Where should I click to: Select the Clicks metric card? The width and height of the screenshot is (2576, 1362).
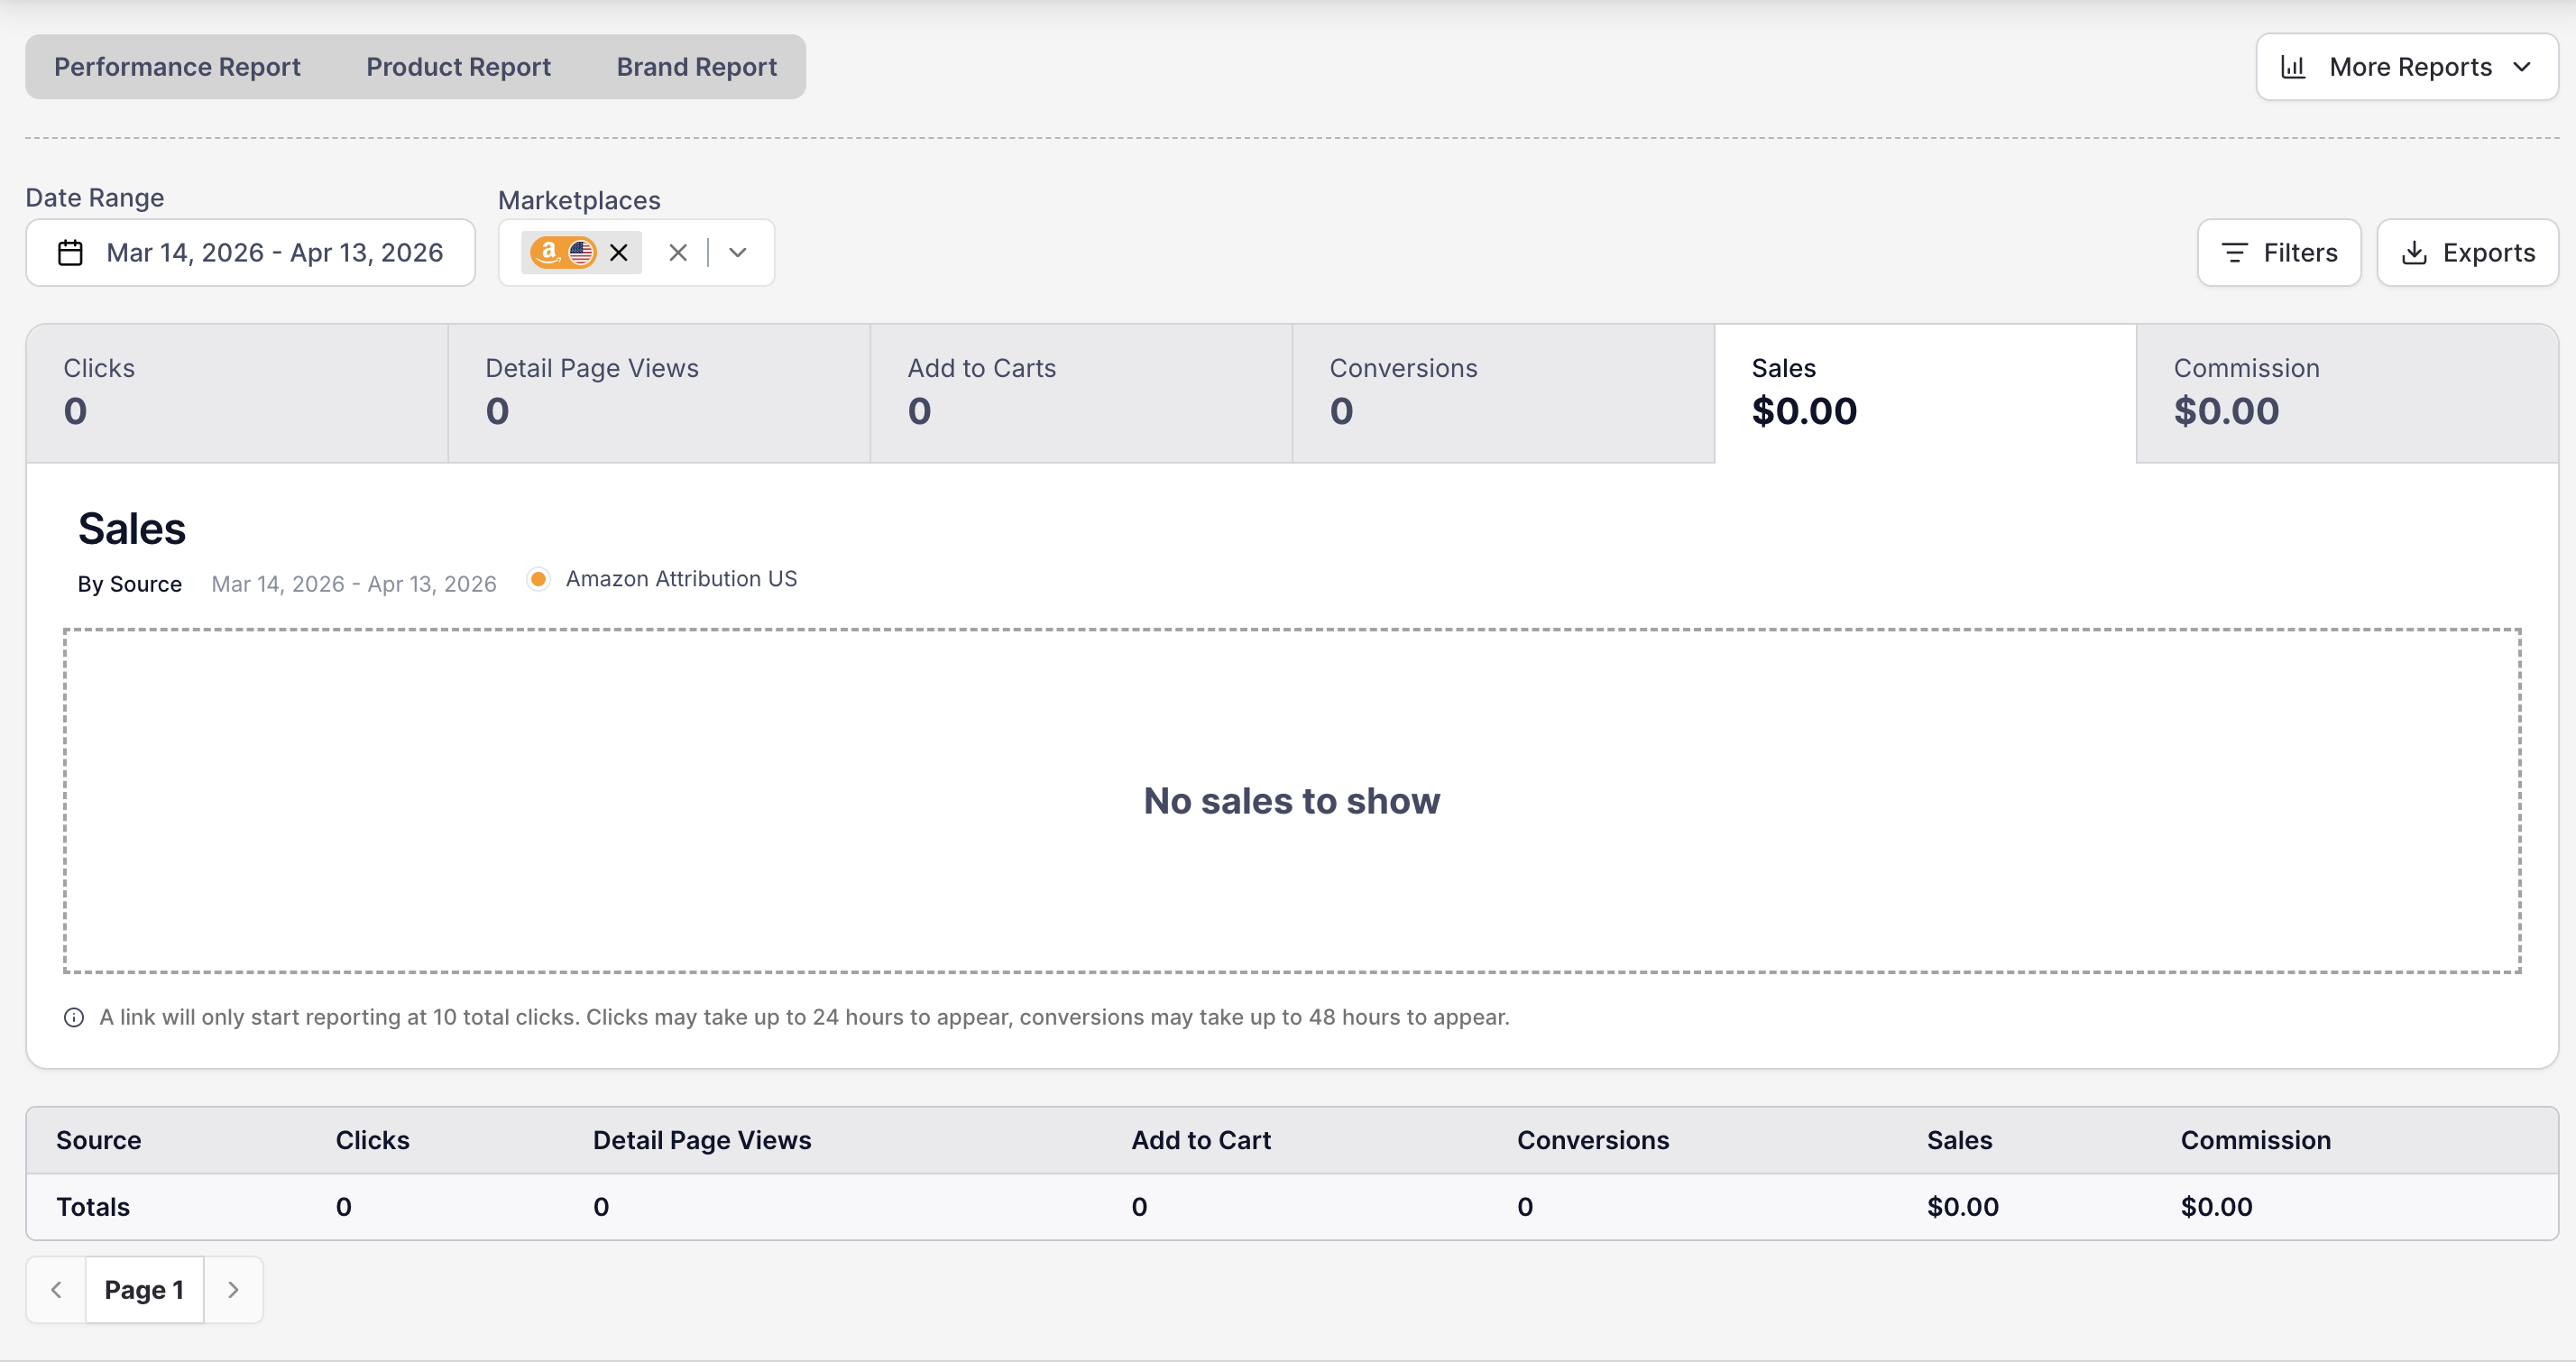tap(237, 393)
